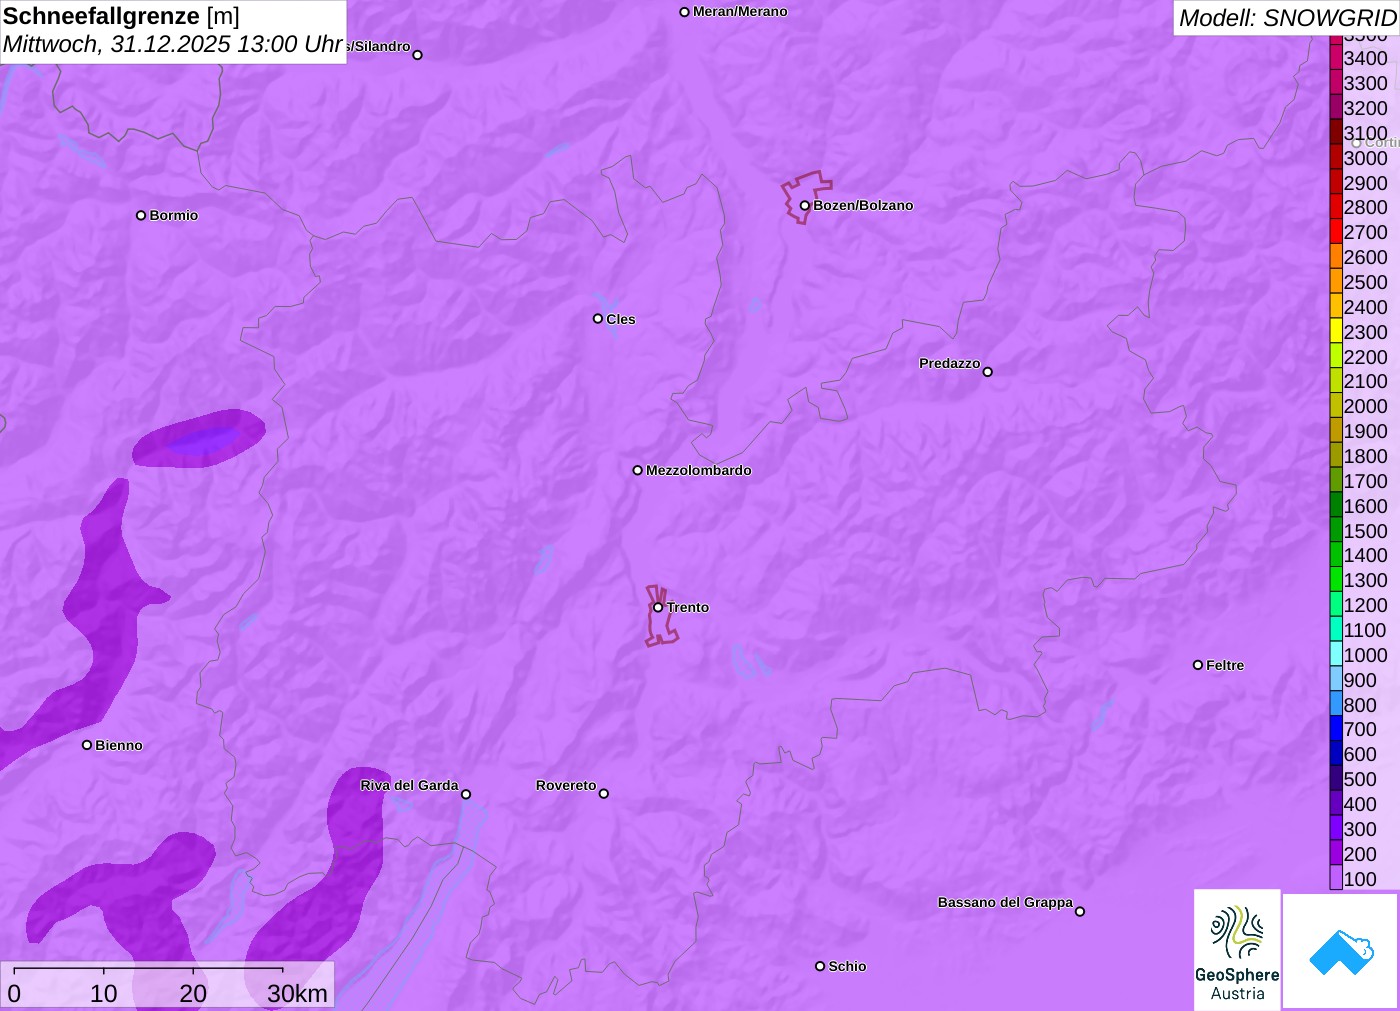This screenshot has width=1400, height=1011.
Task: Select the 1500 green legend swatch
Action: 1336,530
